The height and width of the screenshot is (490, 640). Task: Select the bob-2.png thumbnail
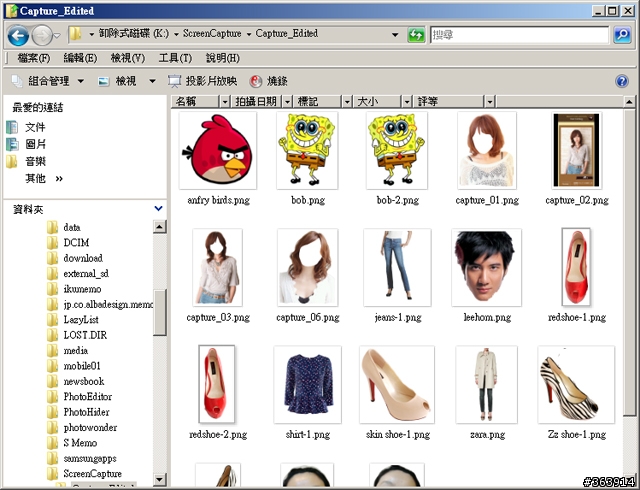[x=397, y=151]
